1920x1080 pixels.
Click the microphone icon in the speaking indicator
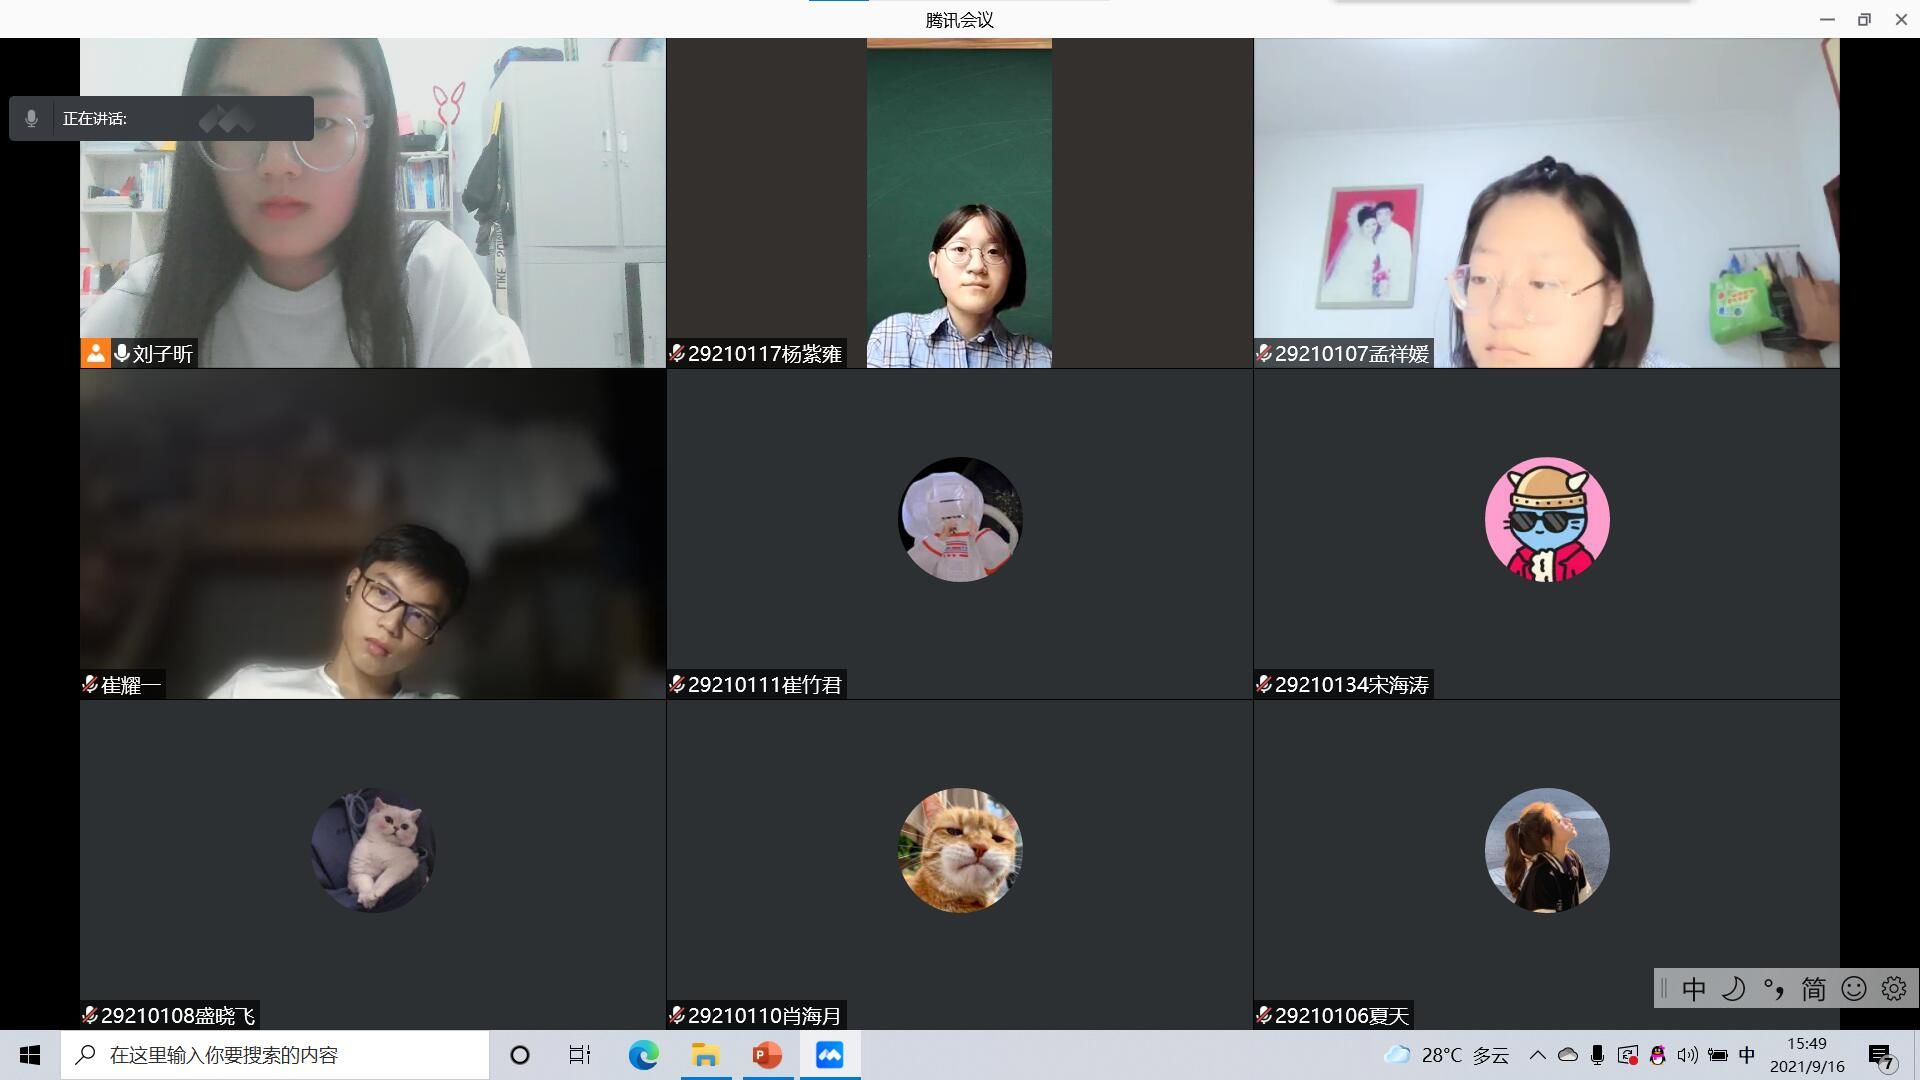31,118
